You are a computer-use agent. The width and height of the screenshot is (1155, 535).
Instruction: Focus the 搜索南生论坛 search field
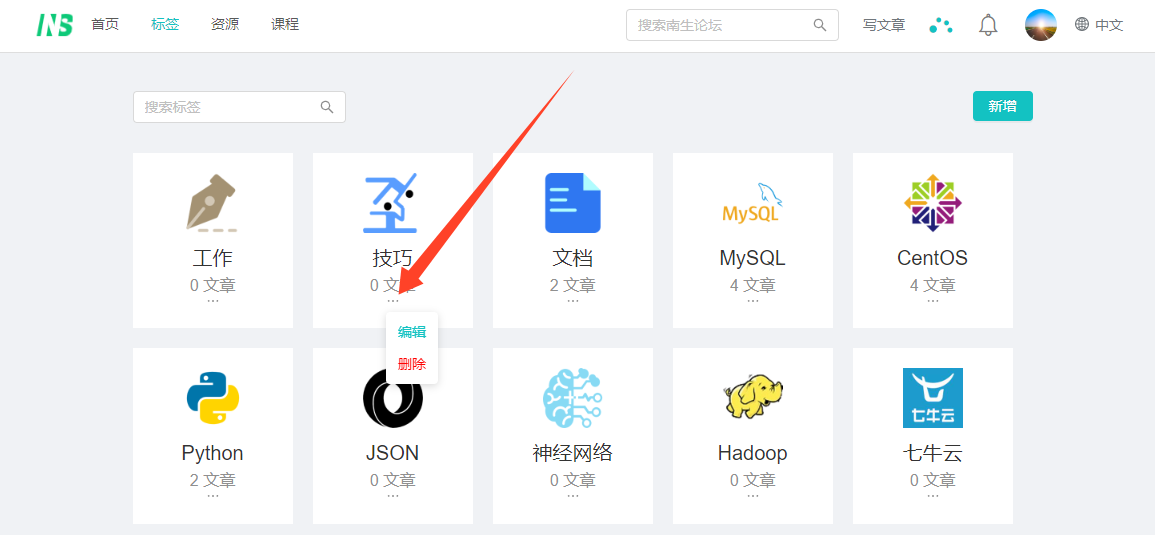pyautogui.click(x=722, y=25)
